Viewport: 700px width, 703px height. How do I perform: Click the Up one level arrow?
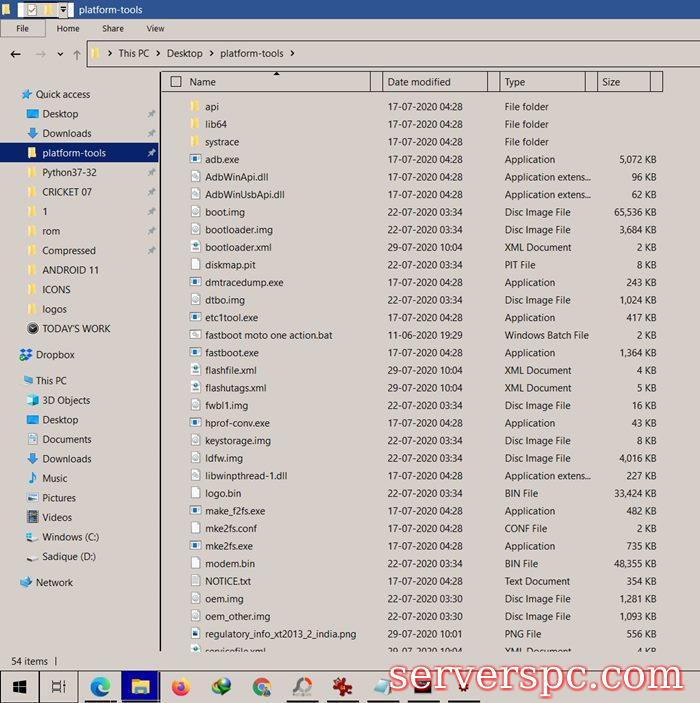[77, 54]
